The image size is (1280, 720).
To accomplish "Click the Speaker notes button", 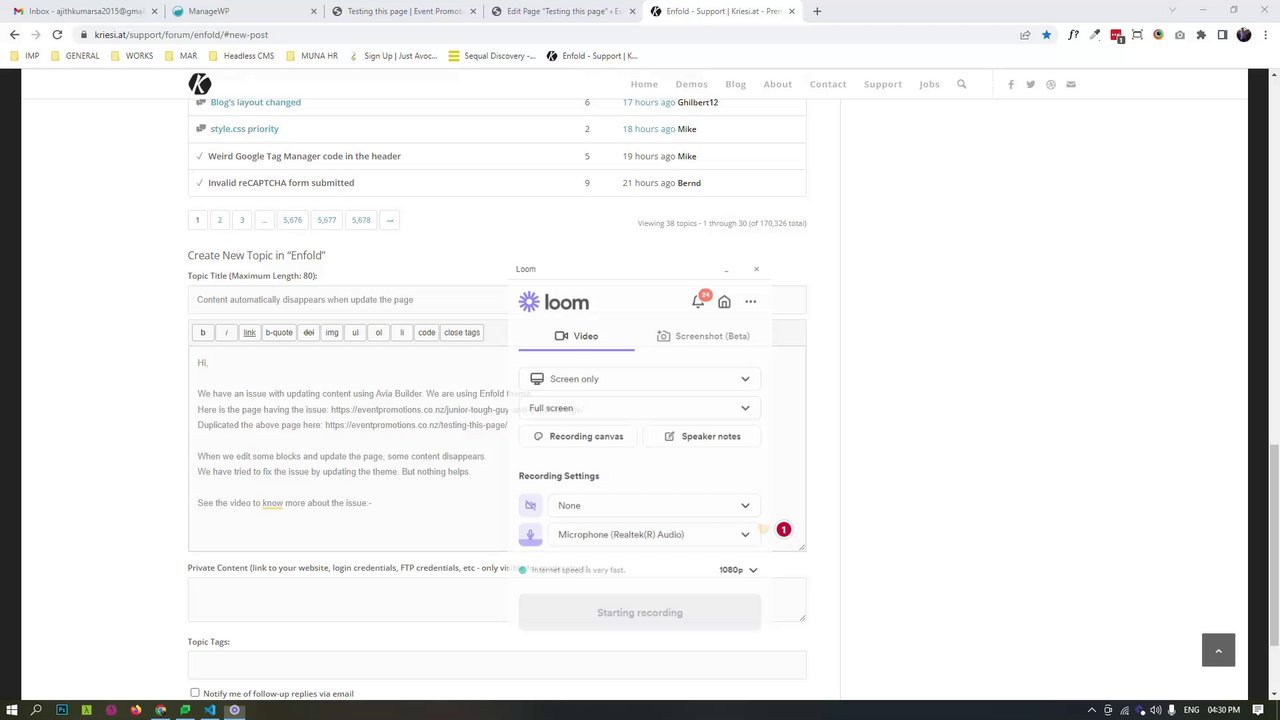I will click(x=701, y=436).
